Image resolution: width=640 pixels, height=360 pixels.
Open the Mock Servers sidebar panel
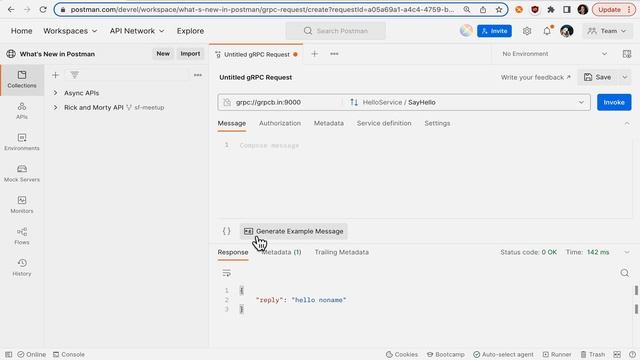pos(22,173)
